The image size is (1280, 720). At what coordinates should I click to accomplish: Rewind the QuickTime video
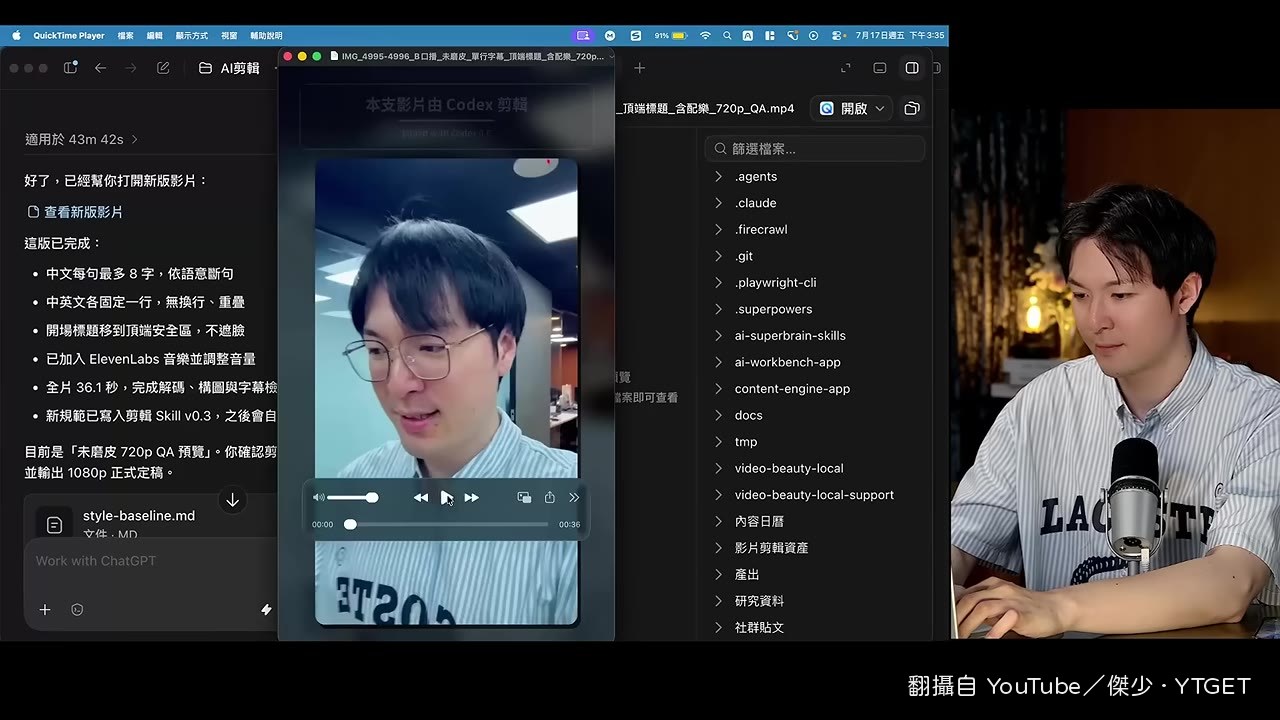(421, 497)
